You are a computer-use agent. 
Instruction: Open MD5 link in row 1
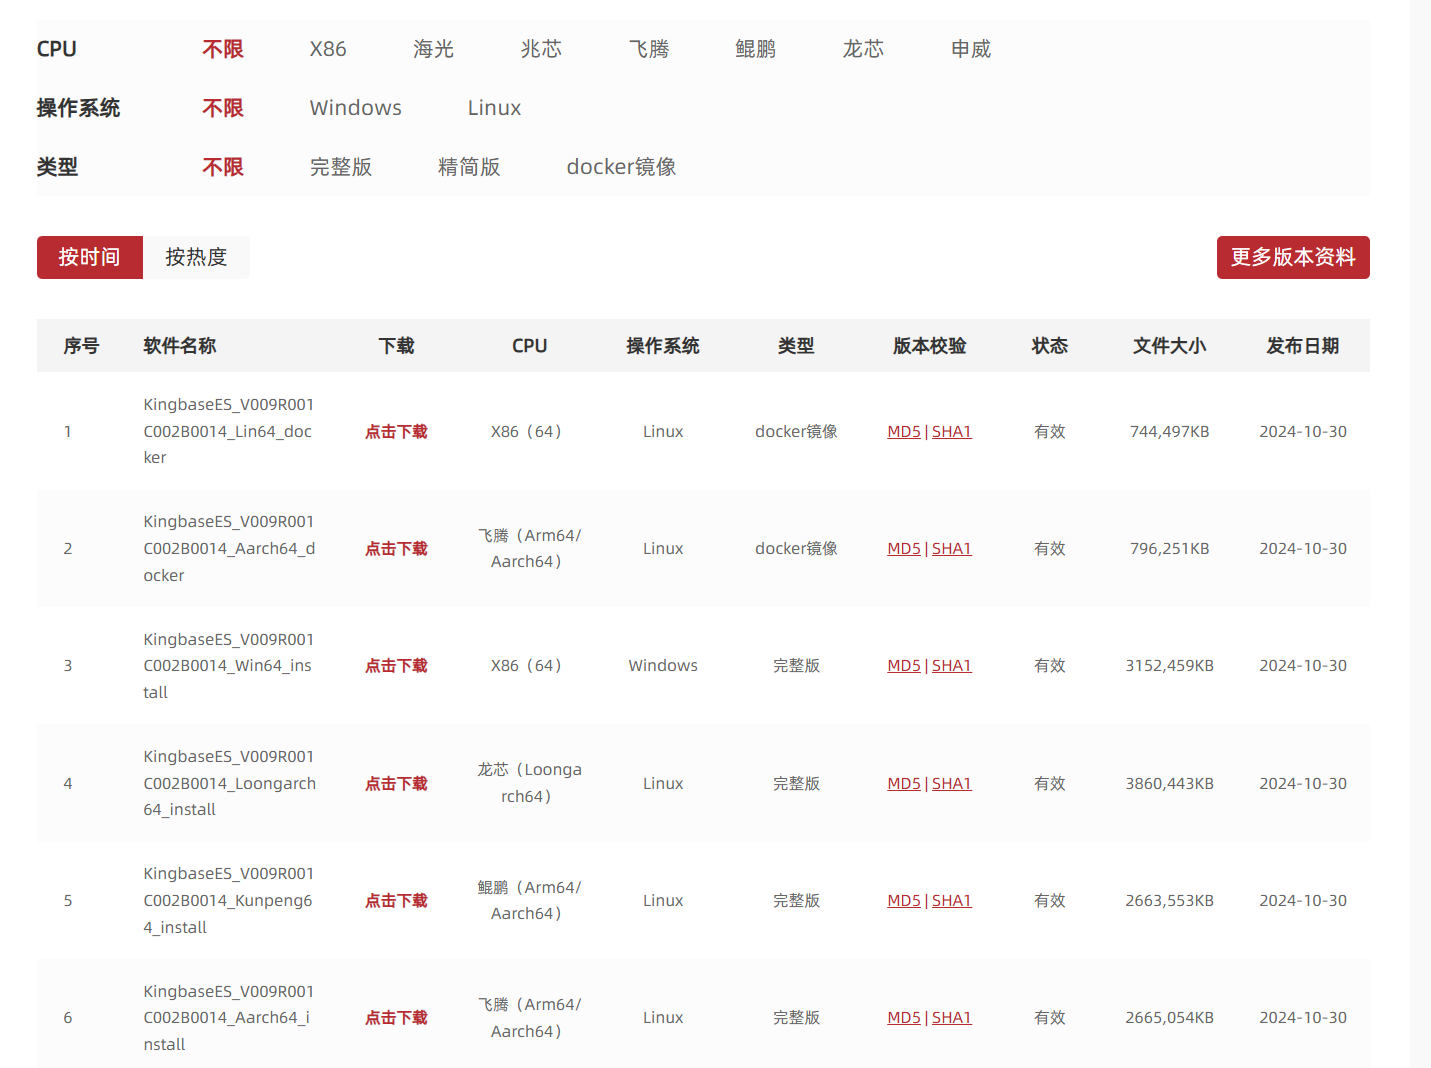pos(904,432)
